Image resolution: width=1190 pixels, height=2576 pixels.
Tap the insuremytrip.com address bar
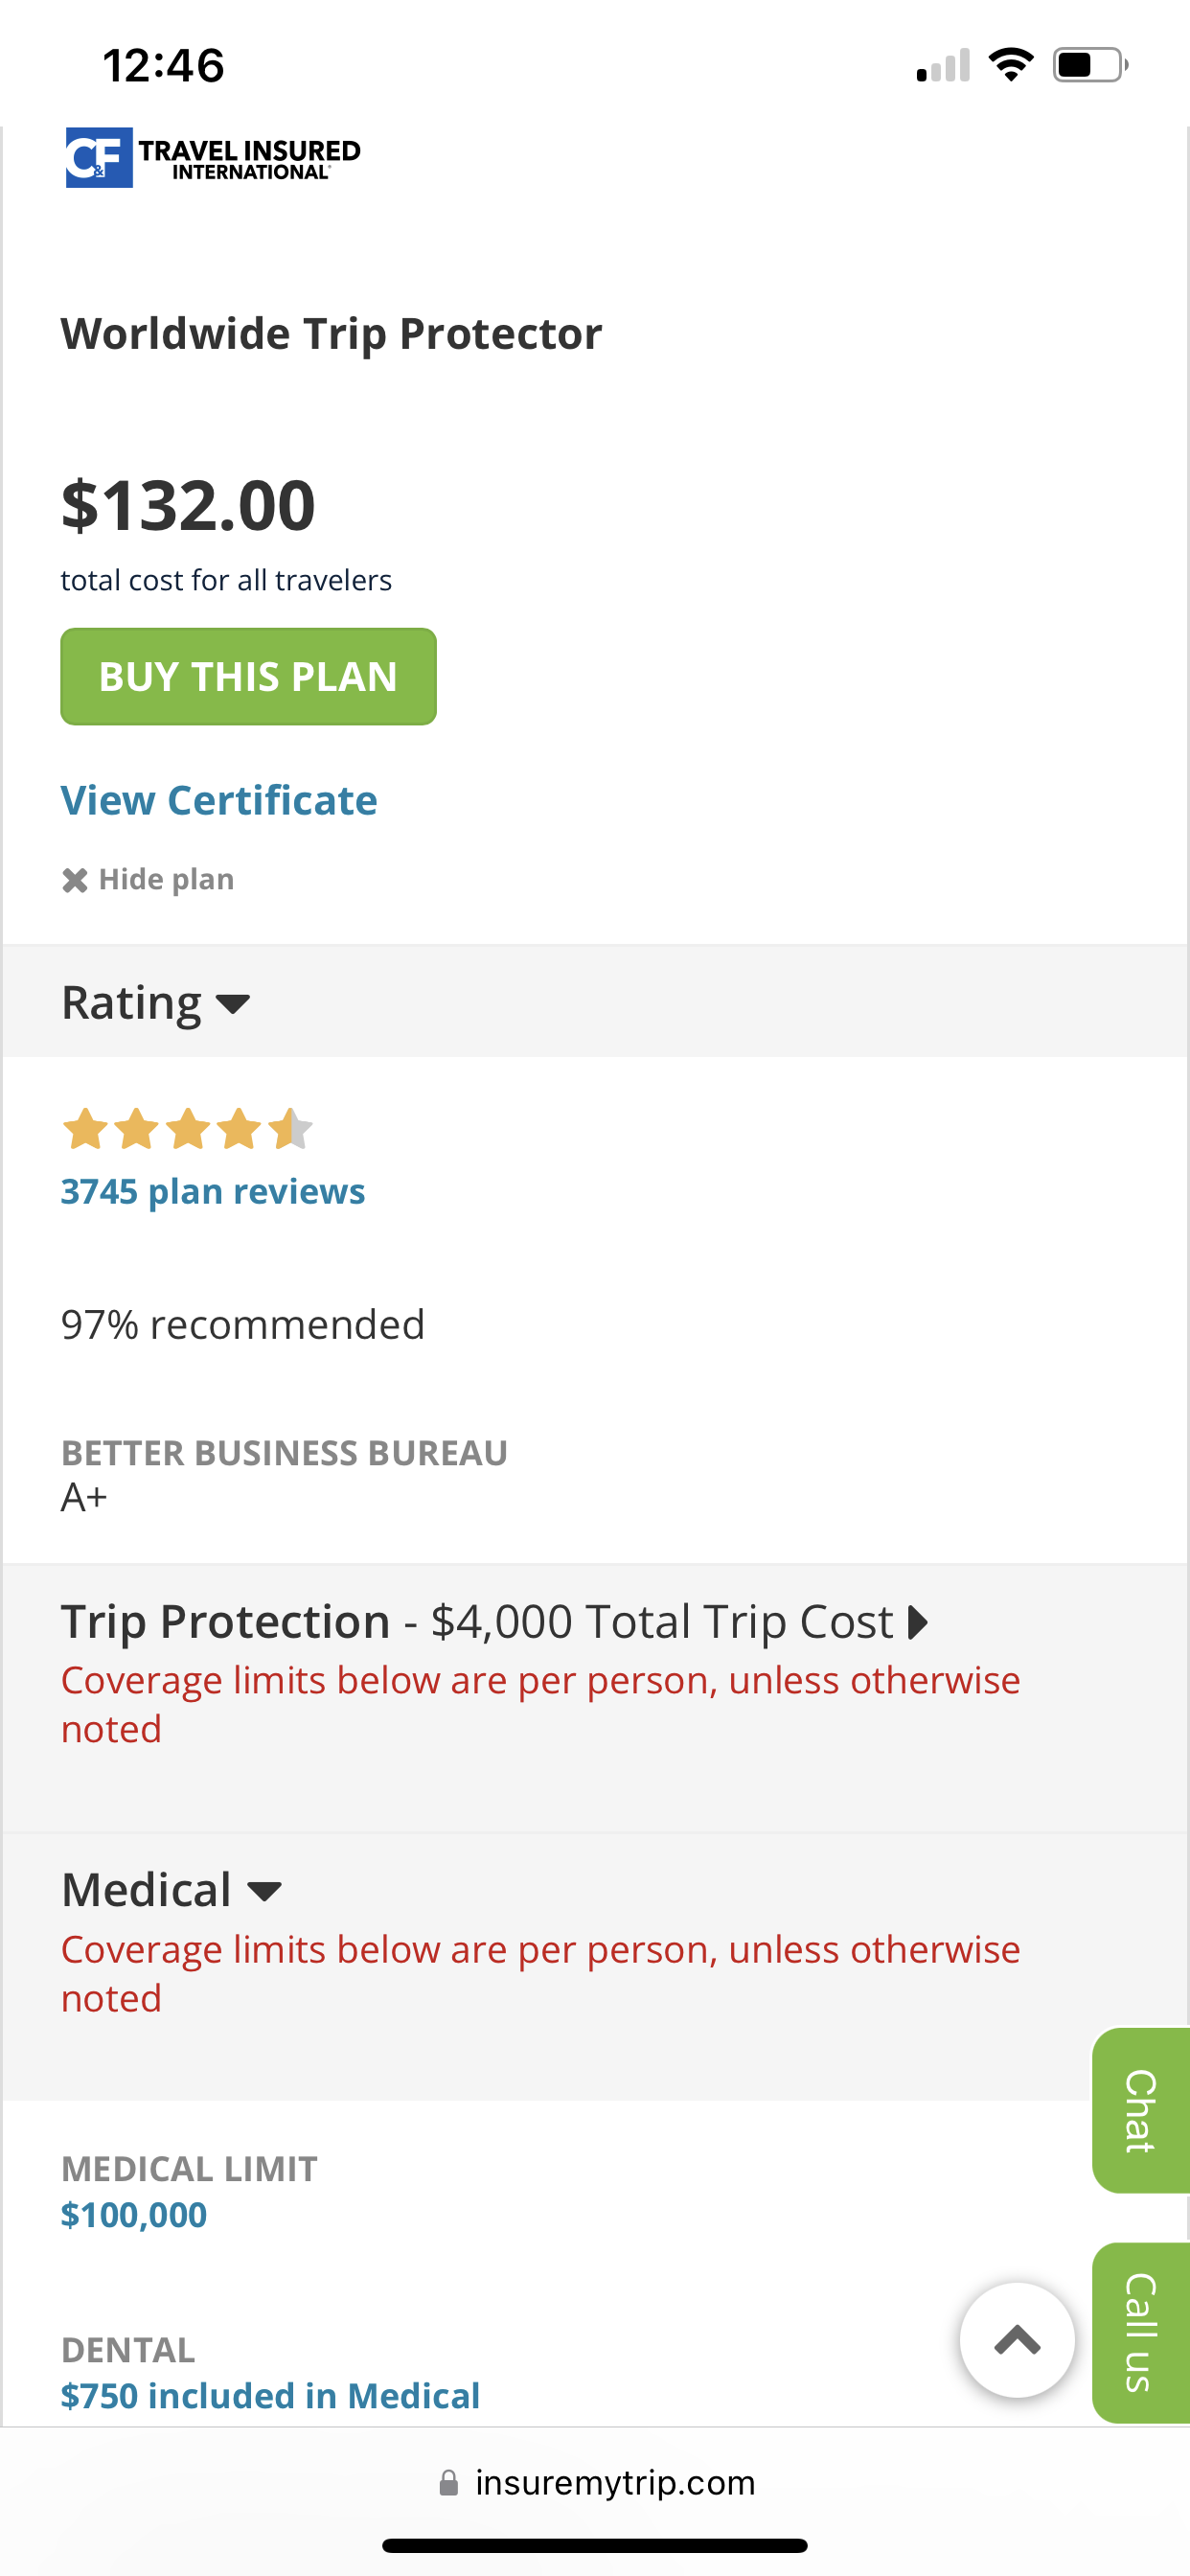click(596, 2482)
